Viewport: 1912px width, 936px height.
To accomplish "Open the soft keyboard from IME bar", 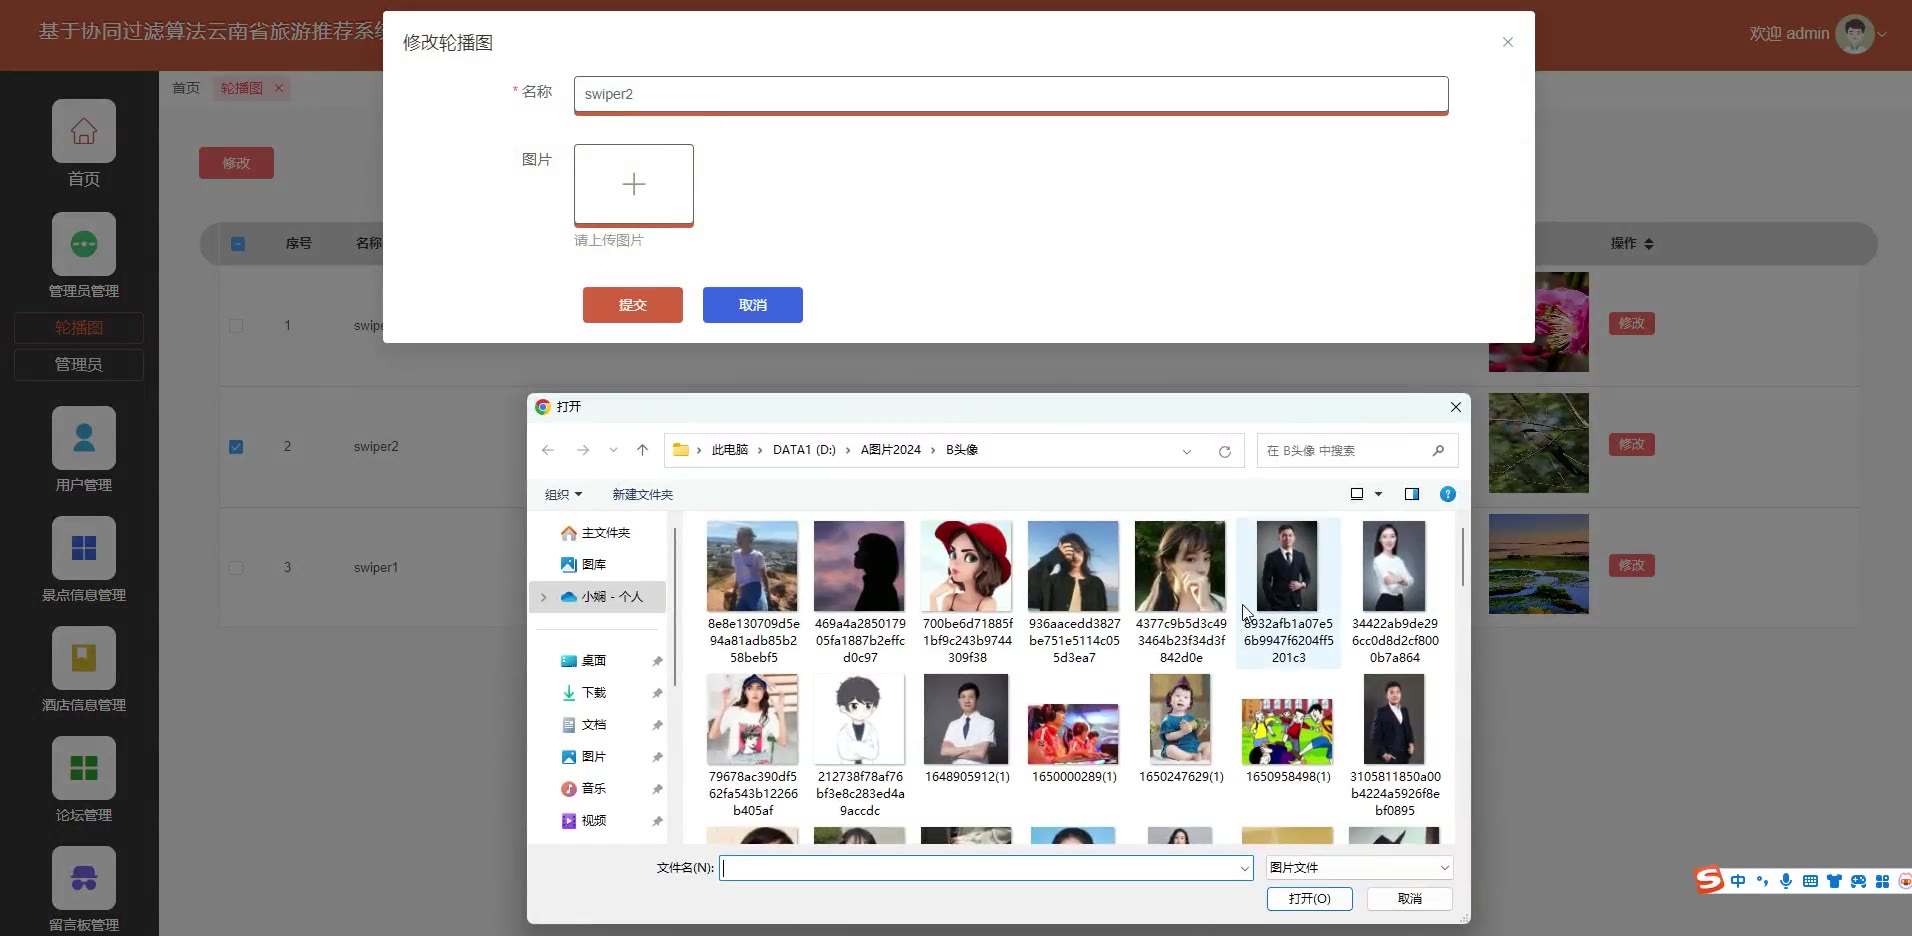I will click(1810, 881).
